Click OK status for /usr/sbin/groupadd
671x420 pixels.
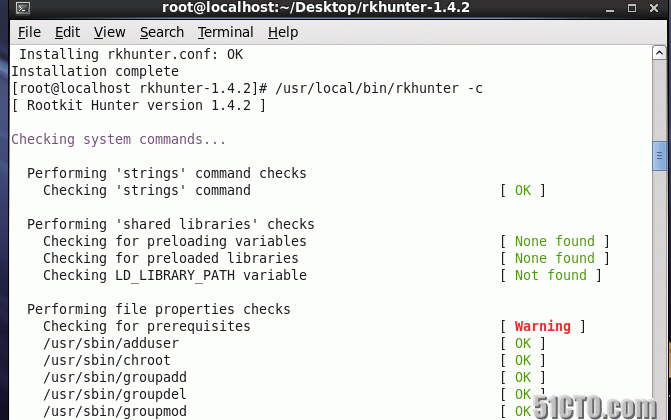(x=523, y=377)
